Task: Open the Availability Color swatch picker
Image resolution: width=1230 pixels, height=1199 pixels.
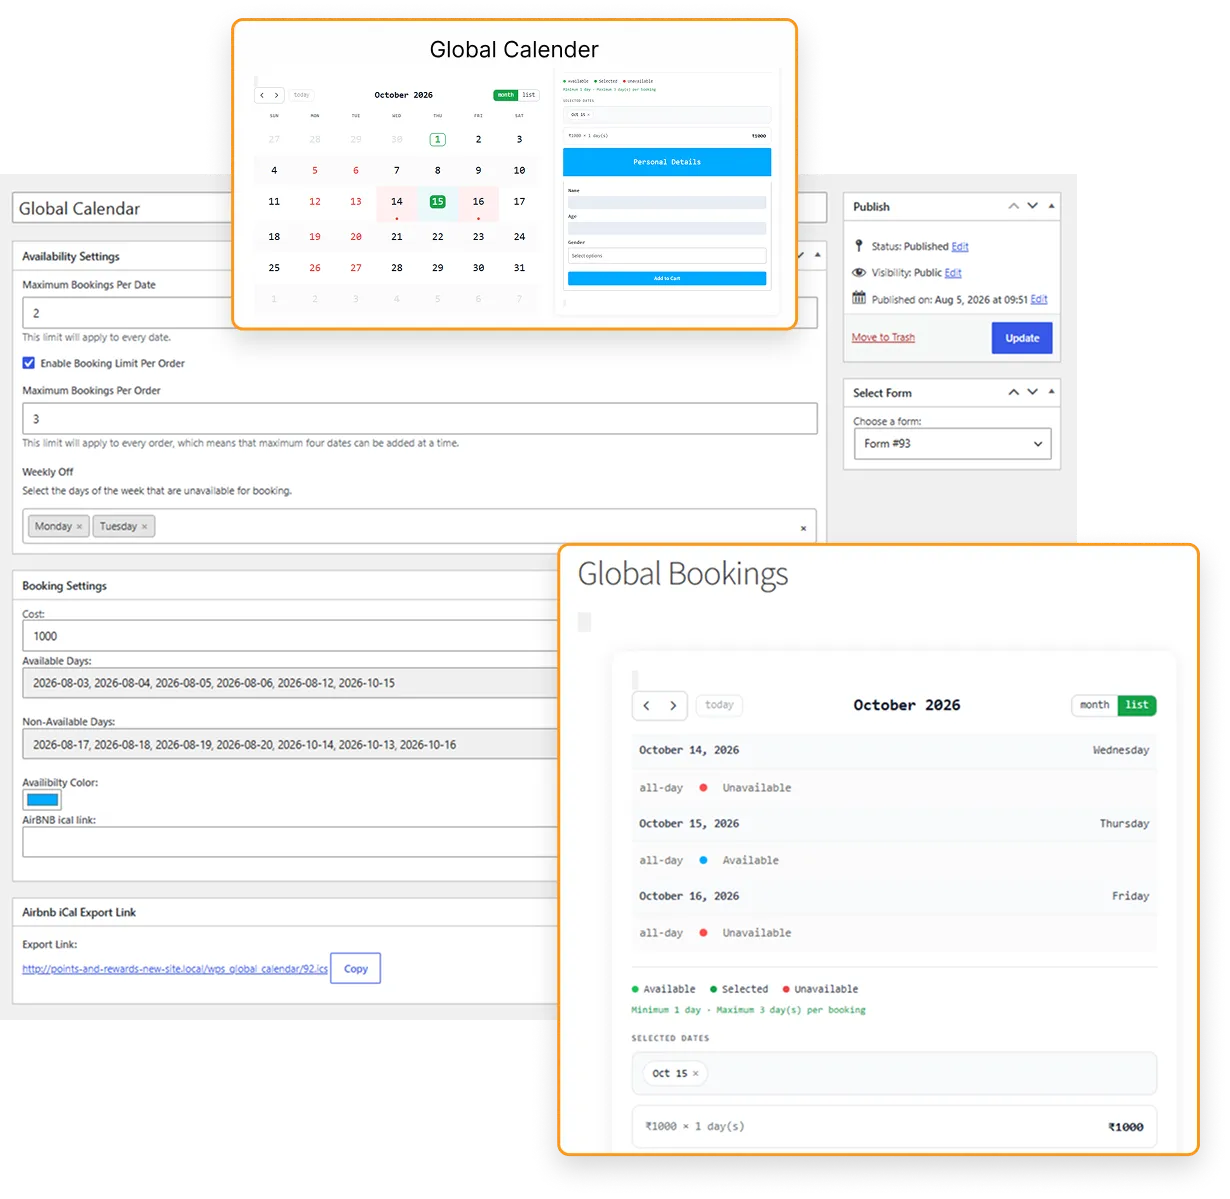Action: (x=42, y=800)
